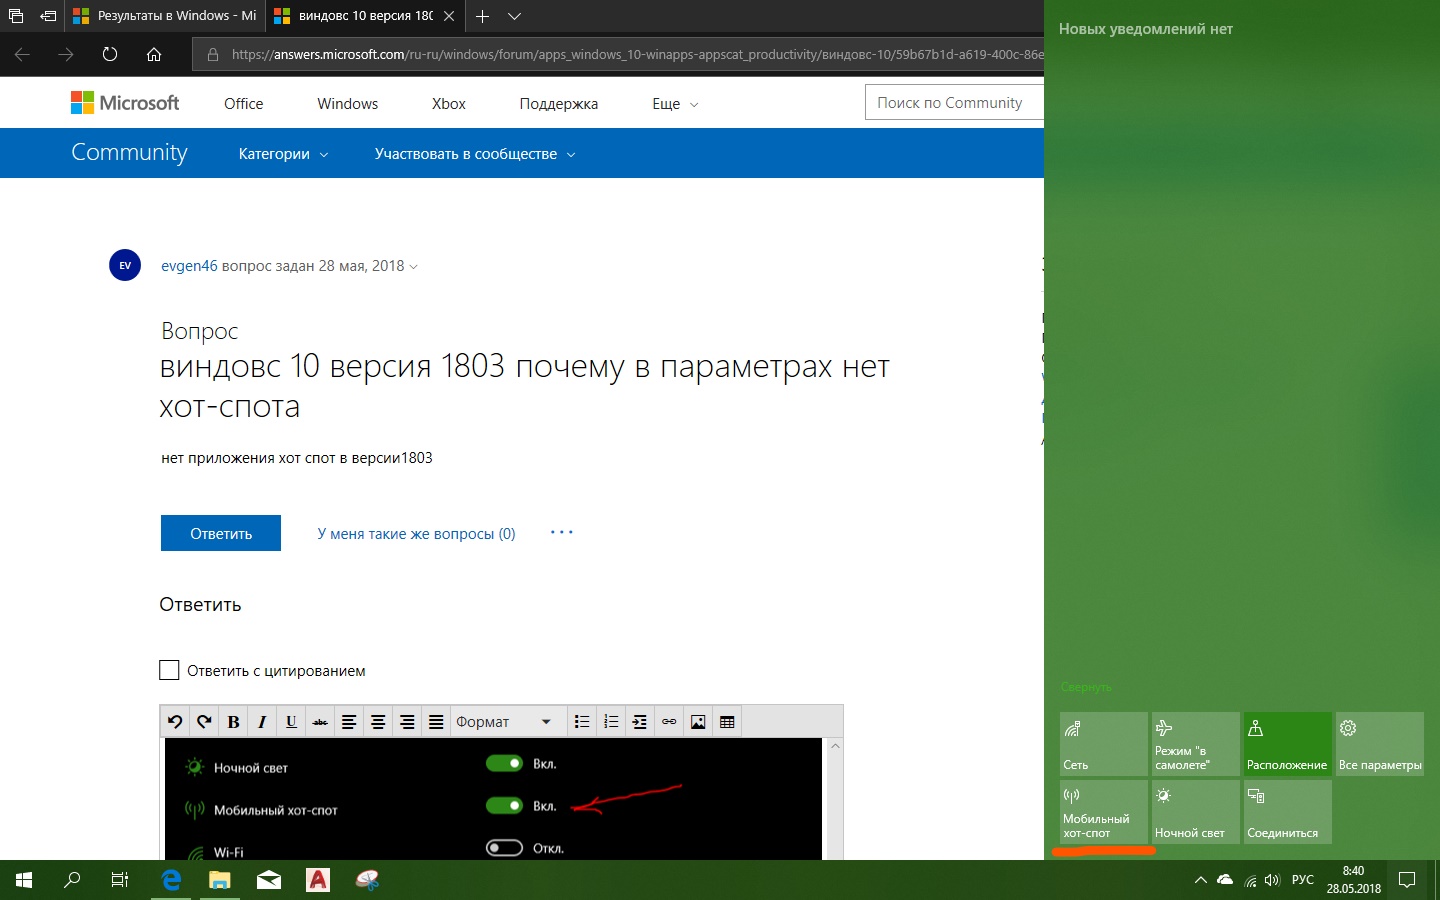
Task: Open the 'Все параметры' settings tile
Action: pos(1380,743)
